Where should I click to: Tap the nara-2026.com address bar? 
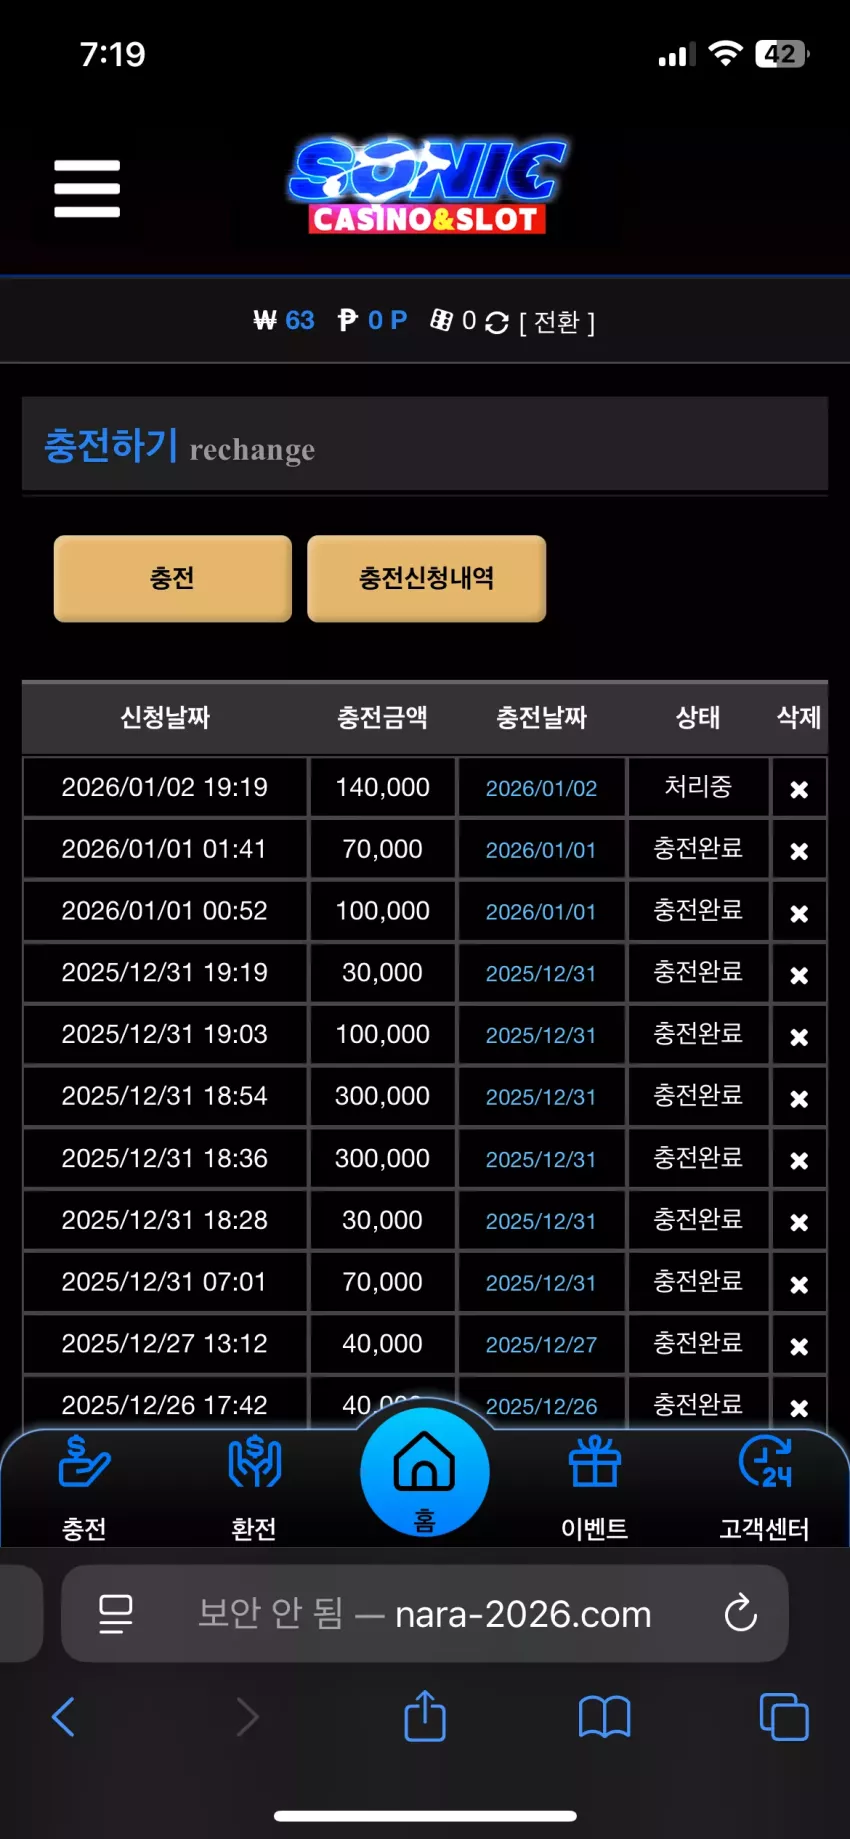click(425, 1613)
